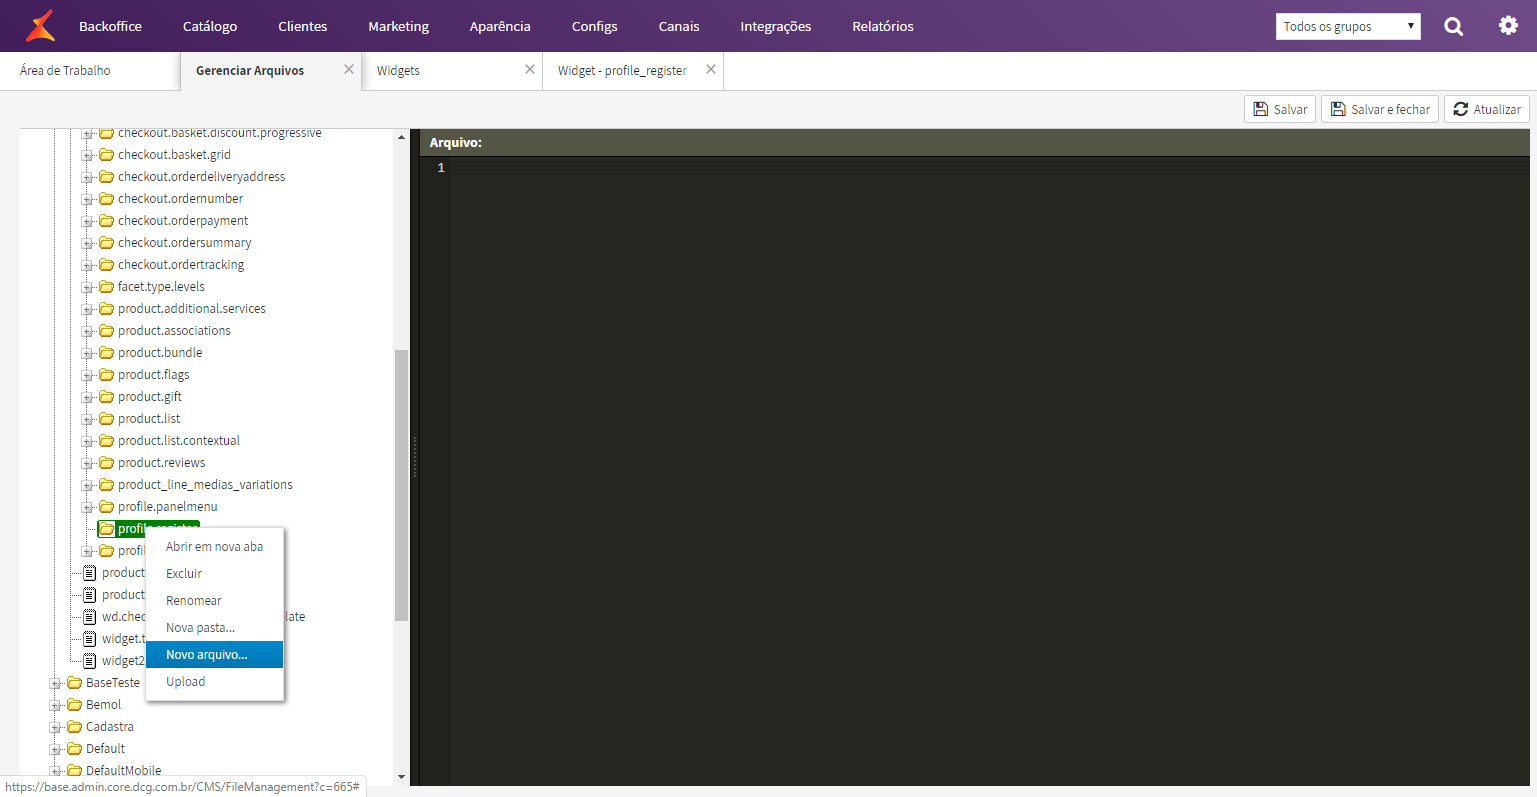Click the folder icon for product.gift
1537x797 pixels.
[106, 396]
